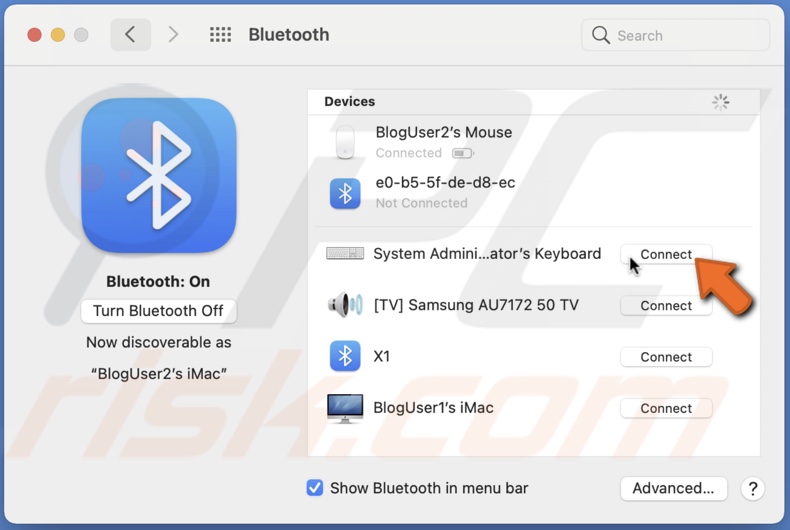Click the X1 Bluetooth device icon
The height and width of the screenshot is (530, 790).
click(345, 356)
